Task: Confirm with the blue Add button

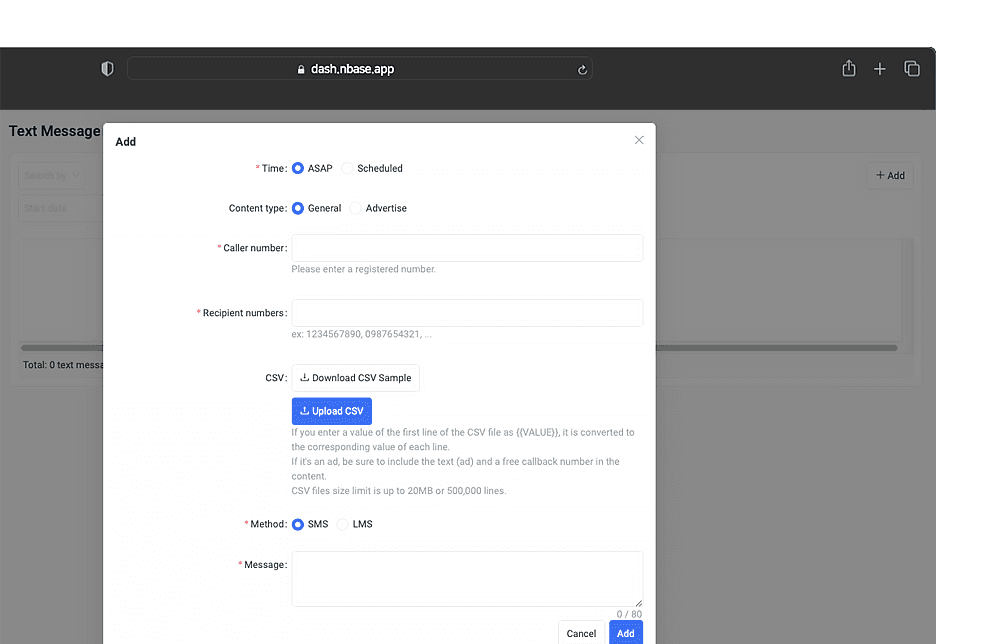Action: coord(626,633)
